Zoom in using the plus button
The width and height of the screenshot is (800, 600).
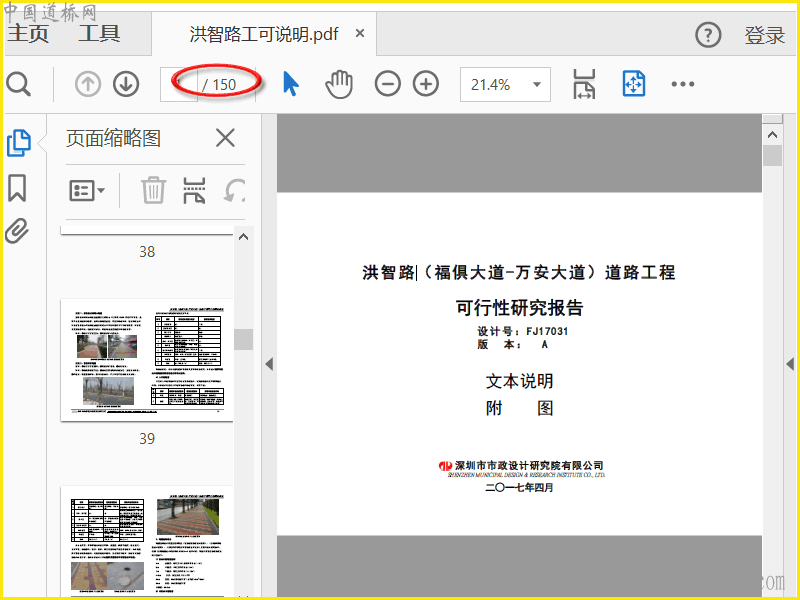(x=426, y=84)
